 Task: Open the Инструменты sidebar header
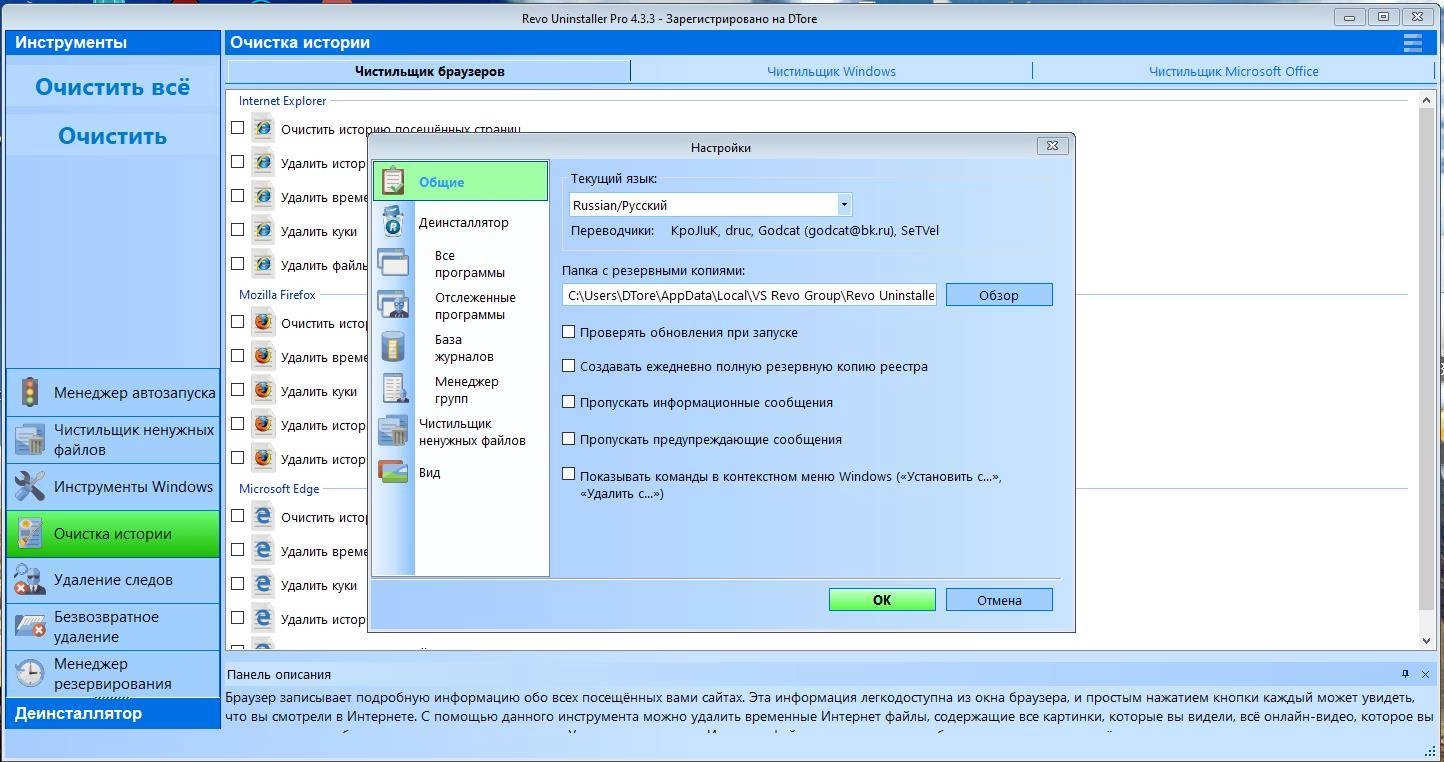tap(112, 42)
